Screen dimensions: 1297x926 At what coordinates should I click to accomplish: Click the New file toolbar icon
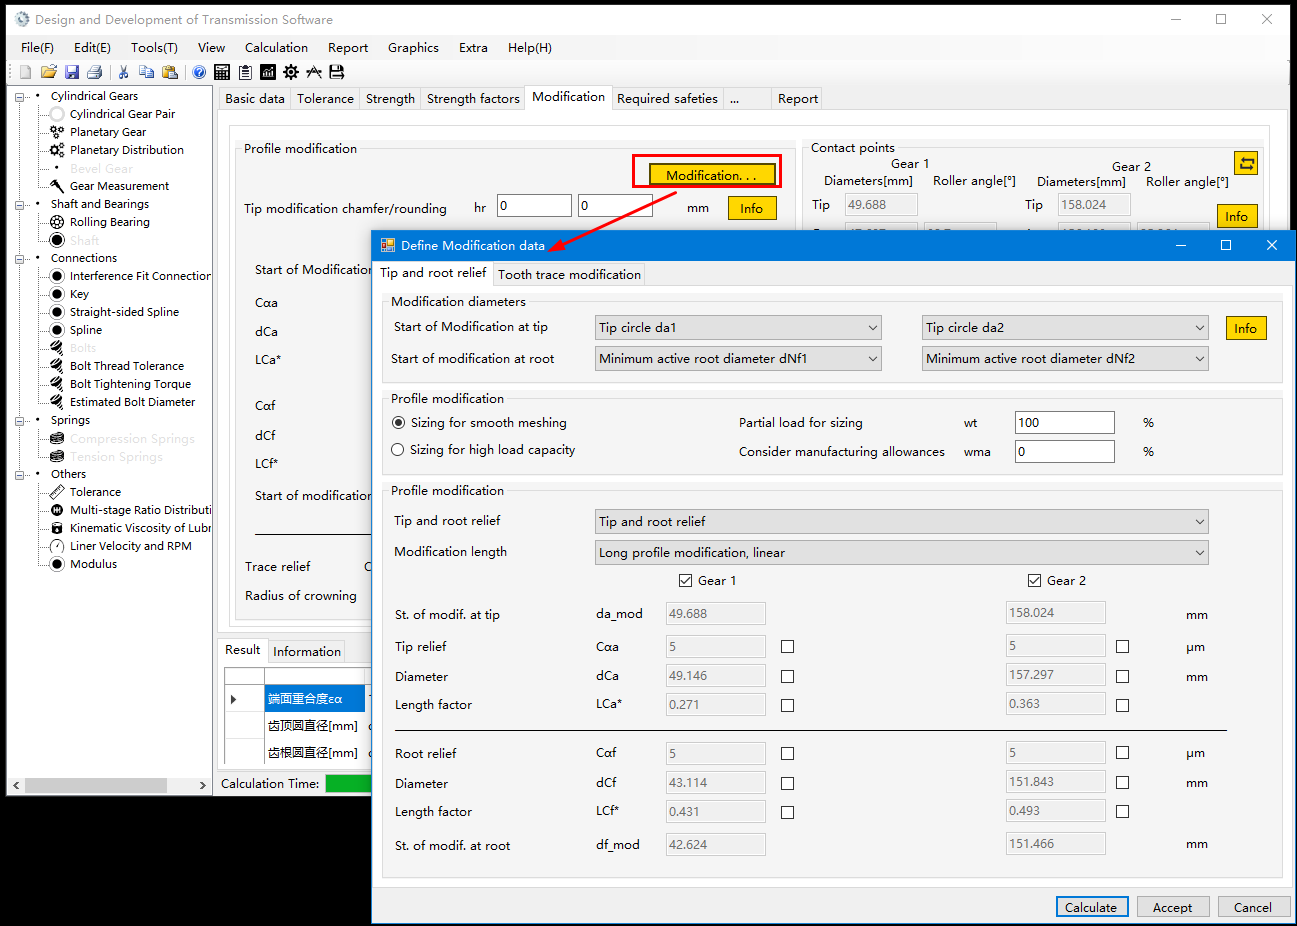25,72
